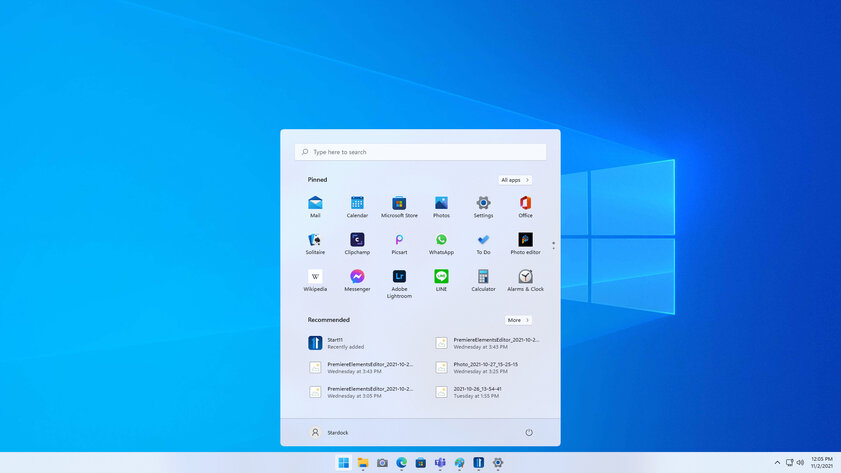Open Photo_2021-10-27_15-25-15 recommended file

(x=486, y=367)
